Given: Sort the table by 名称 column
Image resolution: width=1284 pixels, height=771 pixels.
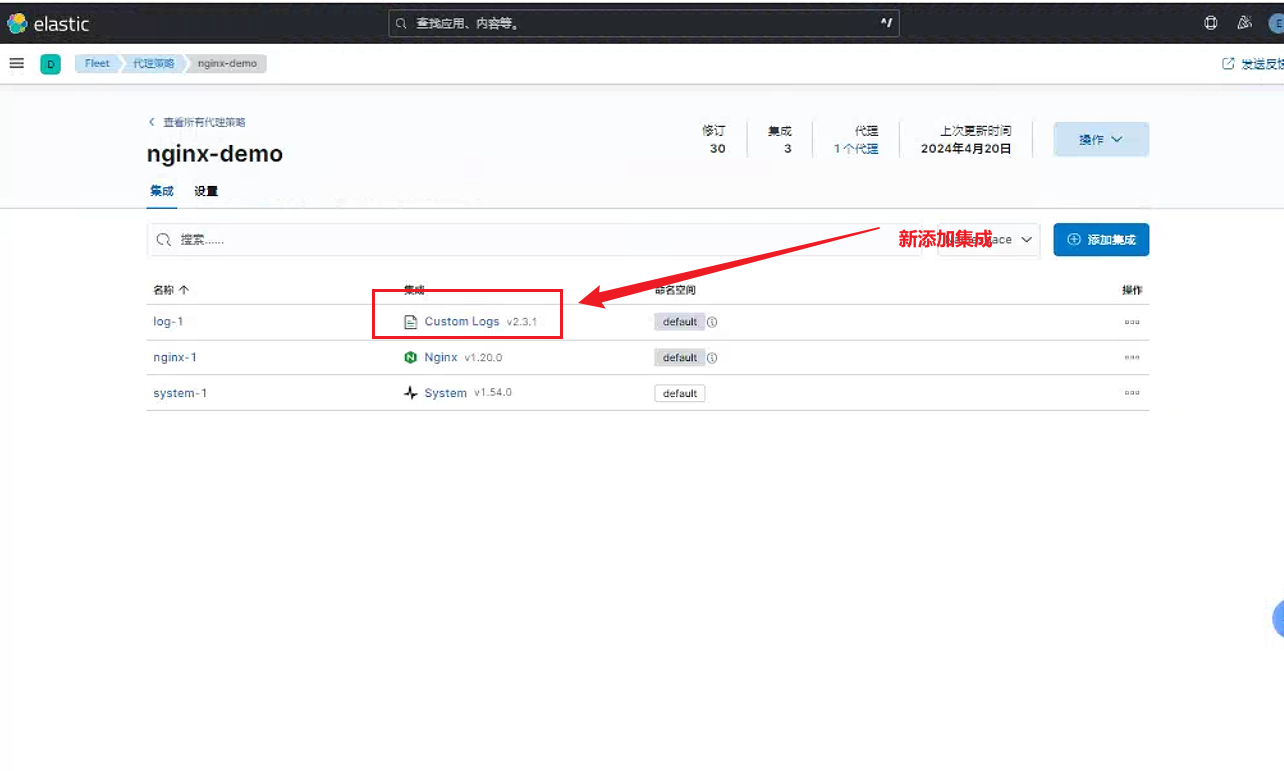Looking at the screenshot, I should (171, 290).
